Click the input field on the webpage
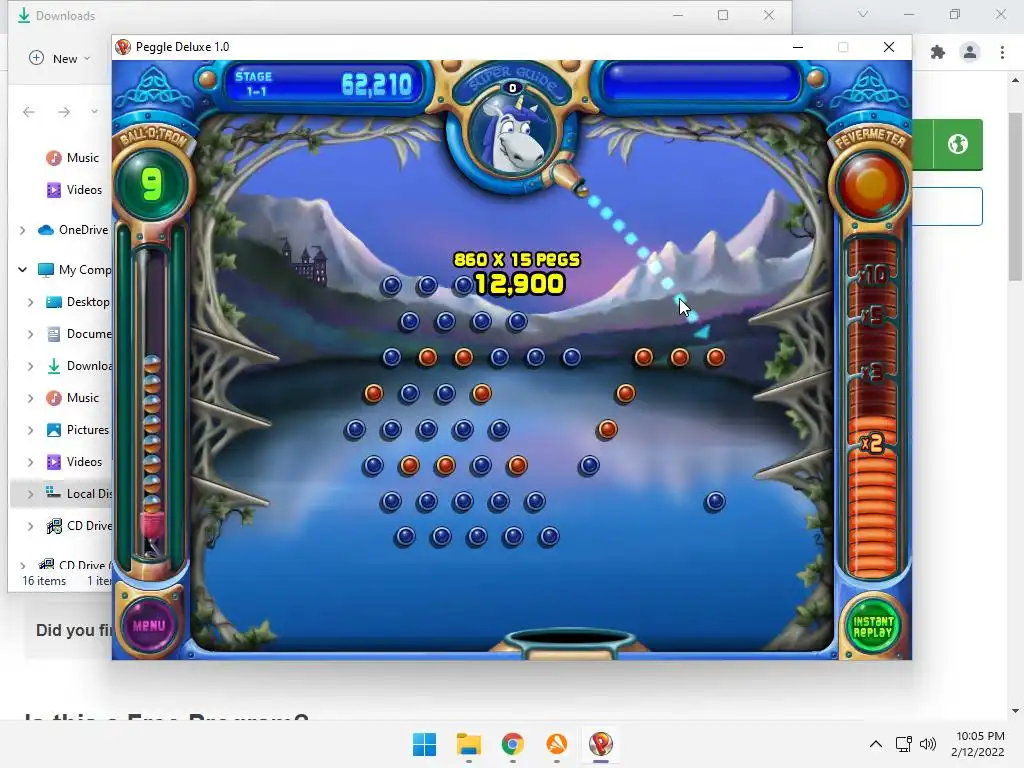This screenshot has width=1024, height=768. (947, 206)
